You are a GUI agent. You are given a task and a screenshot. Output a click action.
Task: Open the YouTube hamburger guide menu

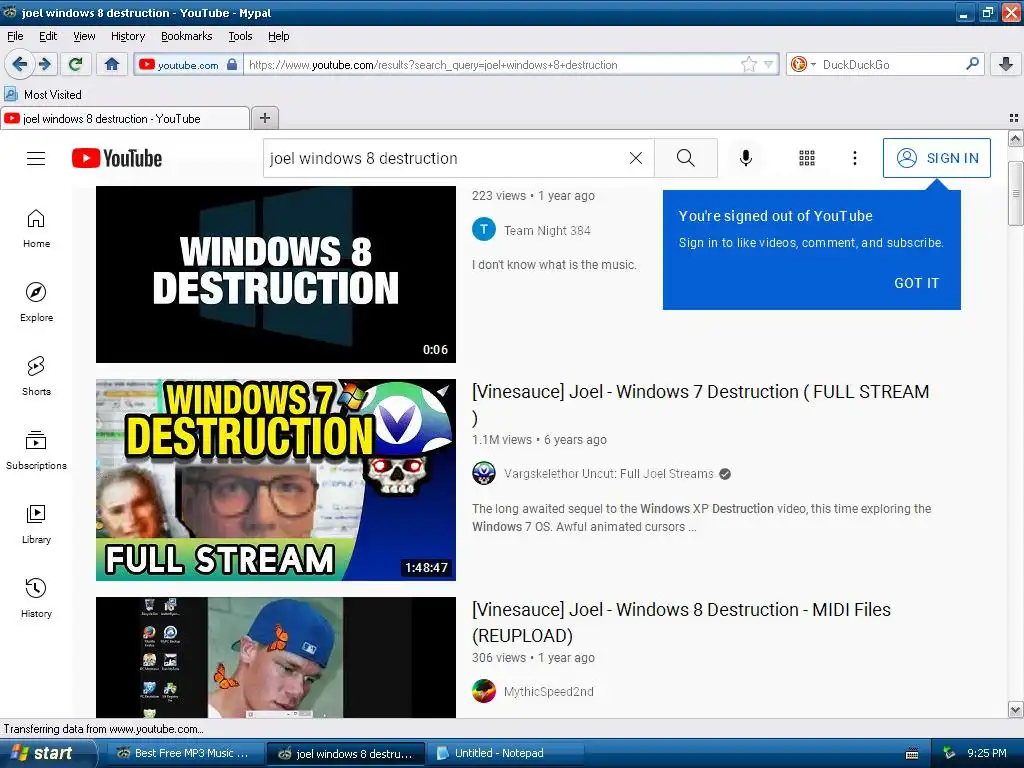[x=36, y=158]
